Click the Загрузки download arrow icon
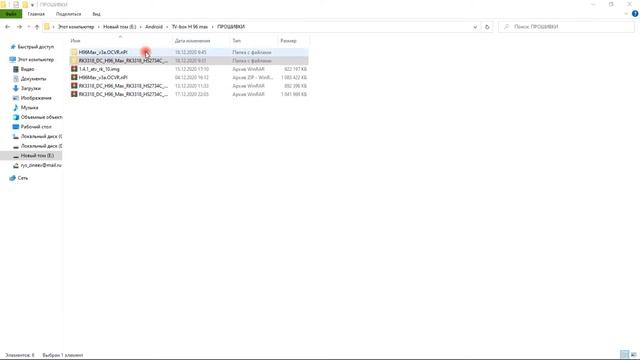The image size is (640, 360). [x=16, y=88]
